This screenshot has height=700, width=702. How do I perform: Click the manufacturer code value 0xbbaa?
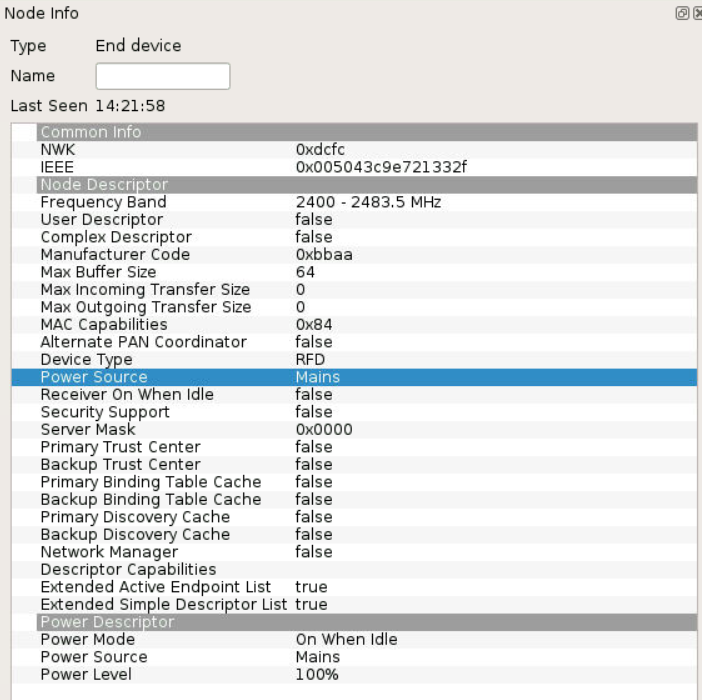(x=324, y=254)
